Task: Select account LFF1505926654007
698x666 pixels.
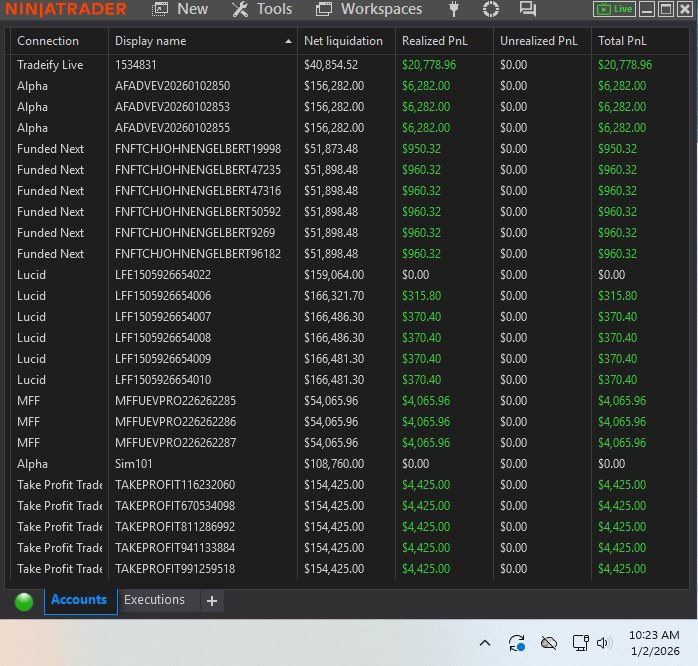Action: (163, 317)
